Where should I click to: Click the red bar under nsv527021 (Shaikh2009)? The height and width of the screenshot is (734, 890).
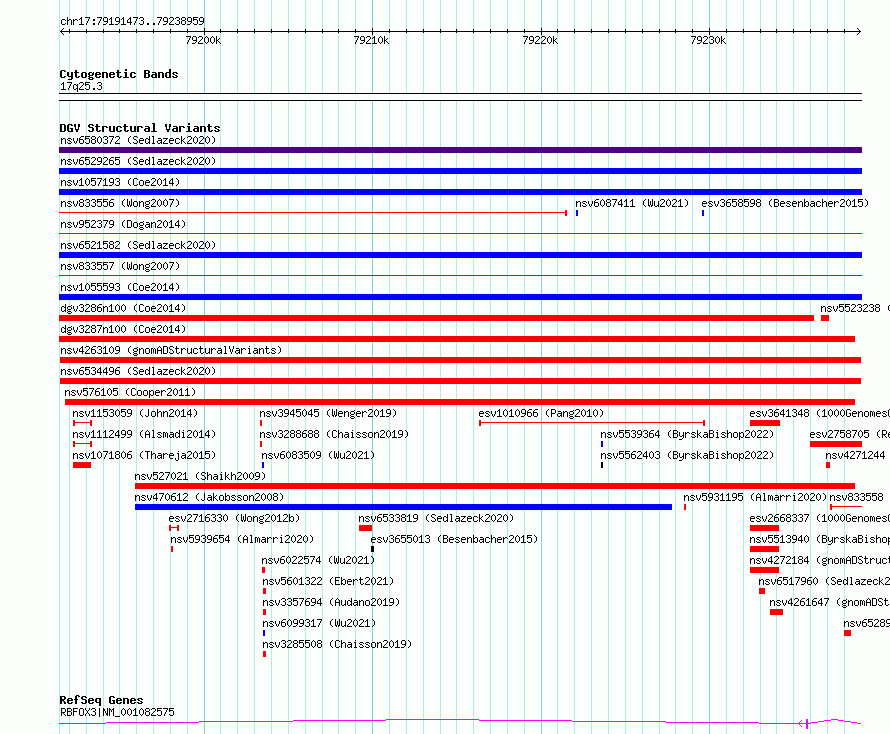pyautogui.click(x=494, y=486)
